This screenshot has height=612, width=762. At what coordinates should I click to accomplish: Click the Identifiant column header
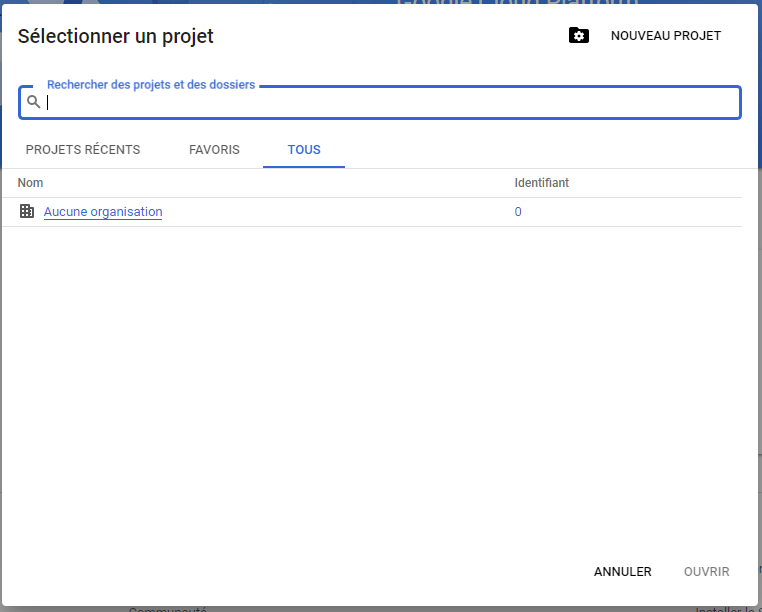(x=541, y=183)
